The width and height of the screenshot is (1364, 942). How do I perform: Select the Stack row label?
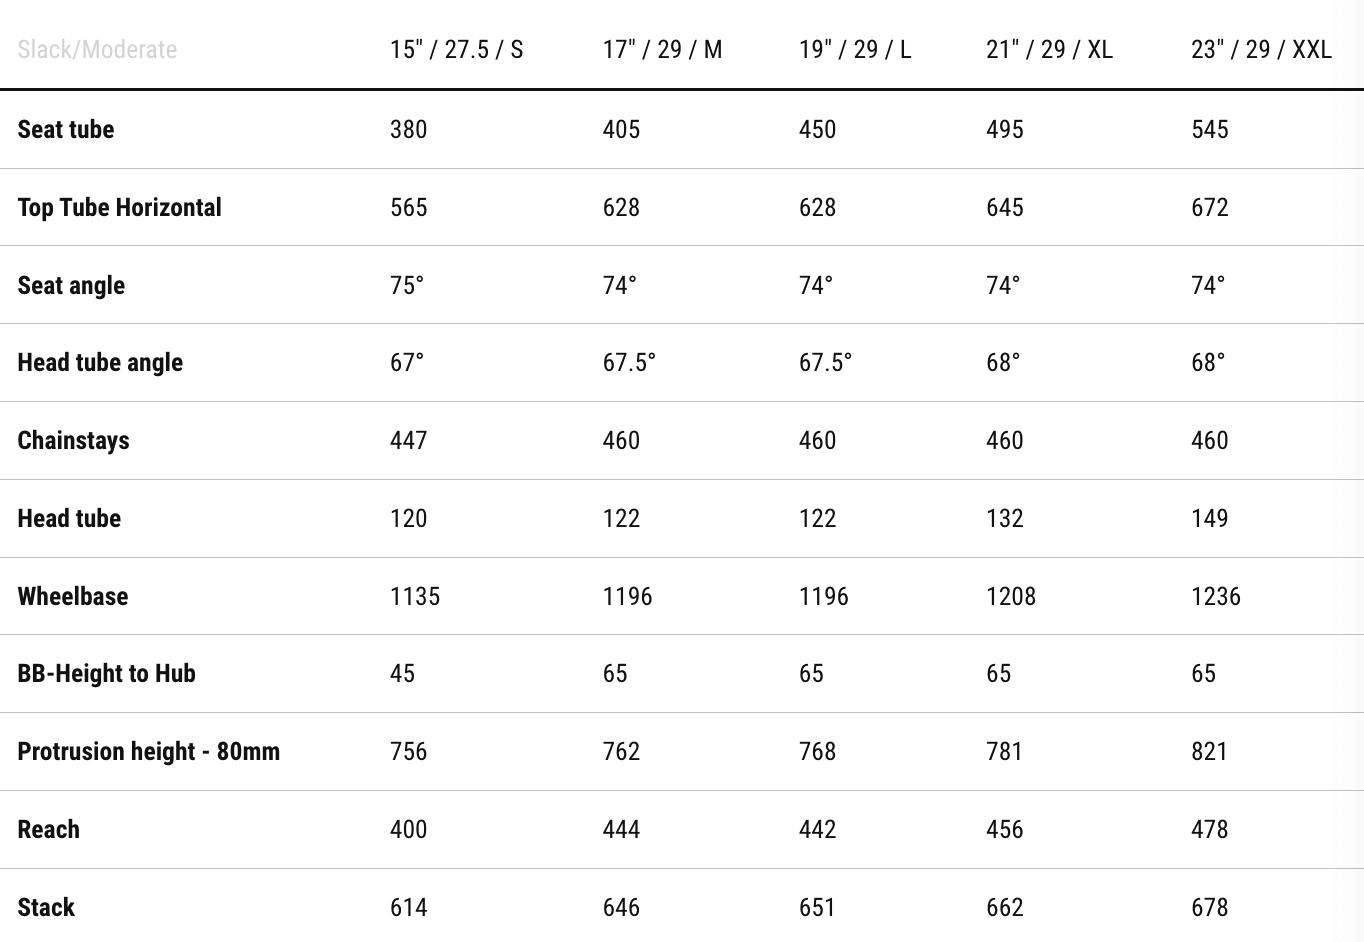[46, 908]
